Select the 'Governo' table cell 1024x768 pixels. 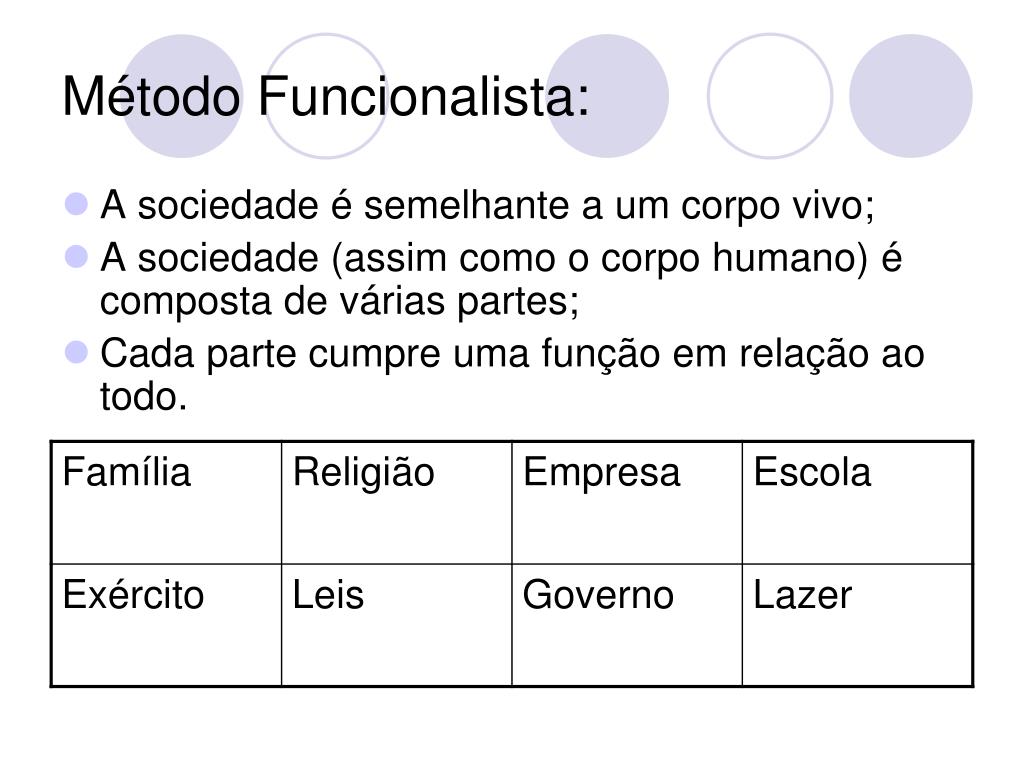[627, 625]
